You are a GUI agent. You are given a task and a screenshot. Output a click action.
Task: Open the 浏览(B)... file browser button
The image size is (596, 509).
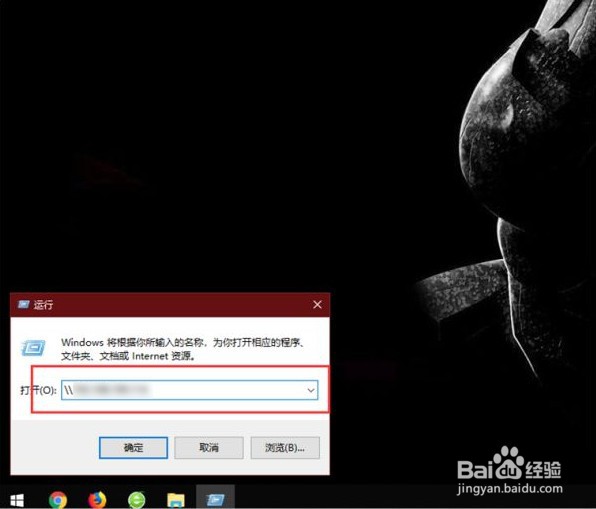[x=285, y=447]
